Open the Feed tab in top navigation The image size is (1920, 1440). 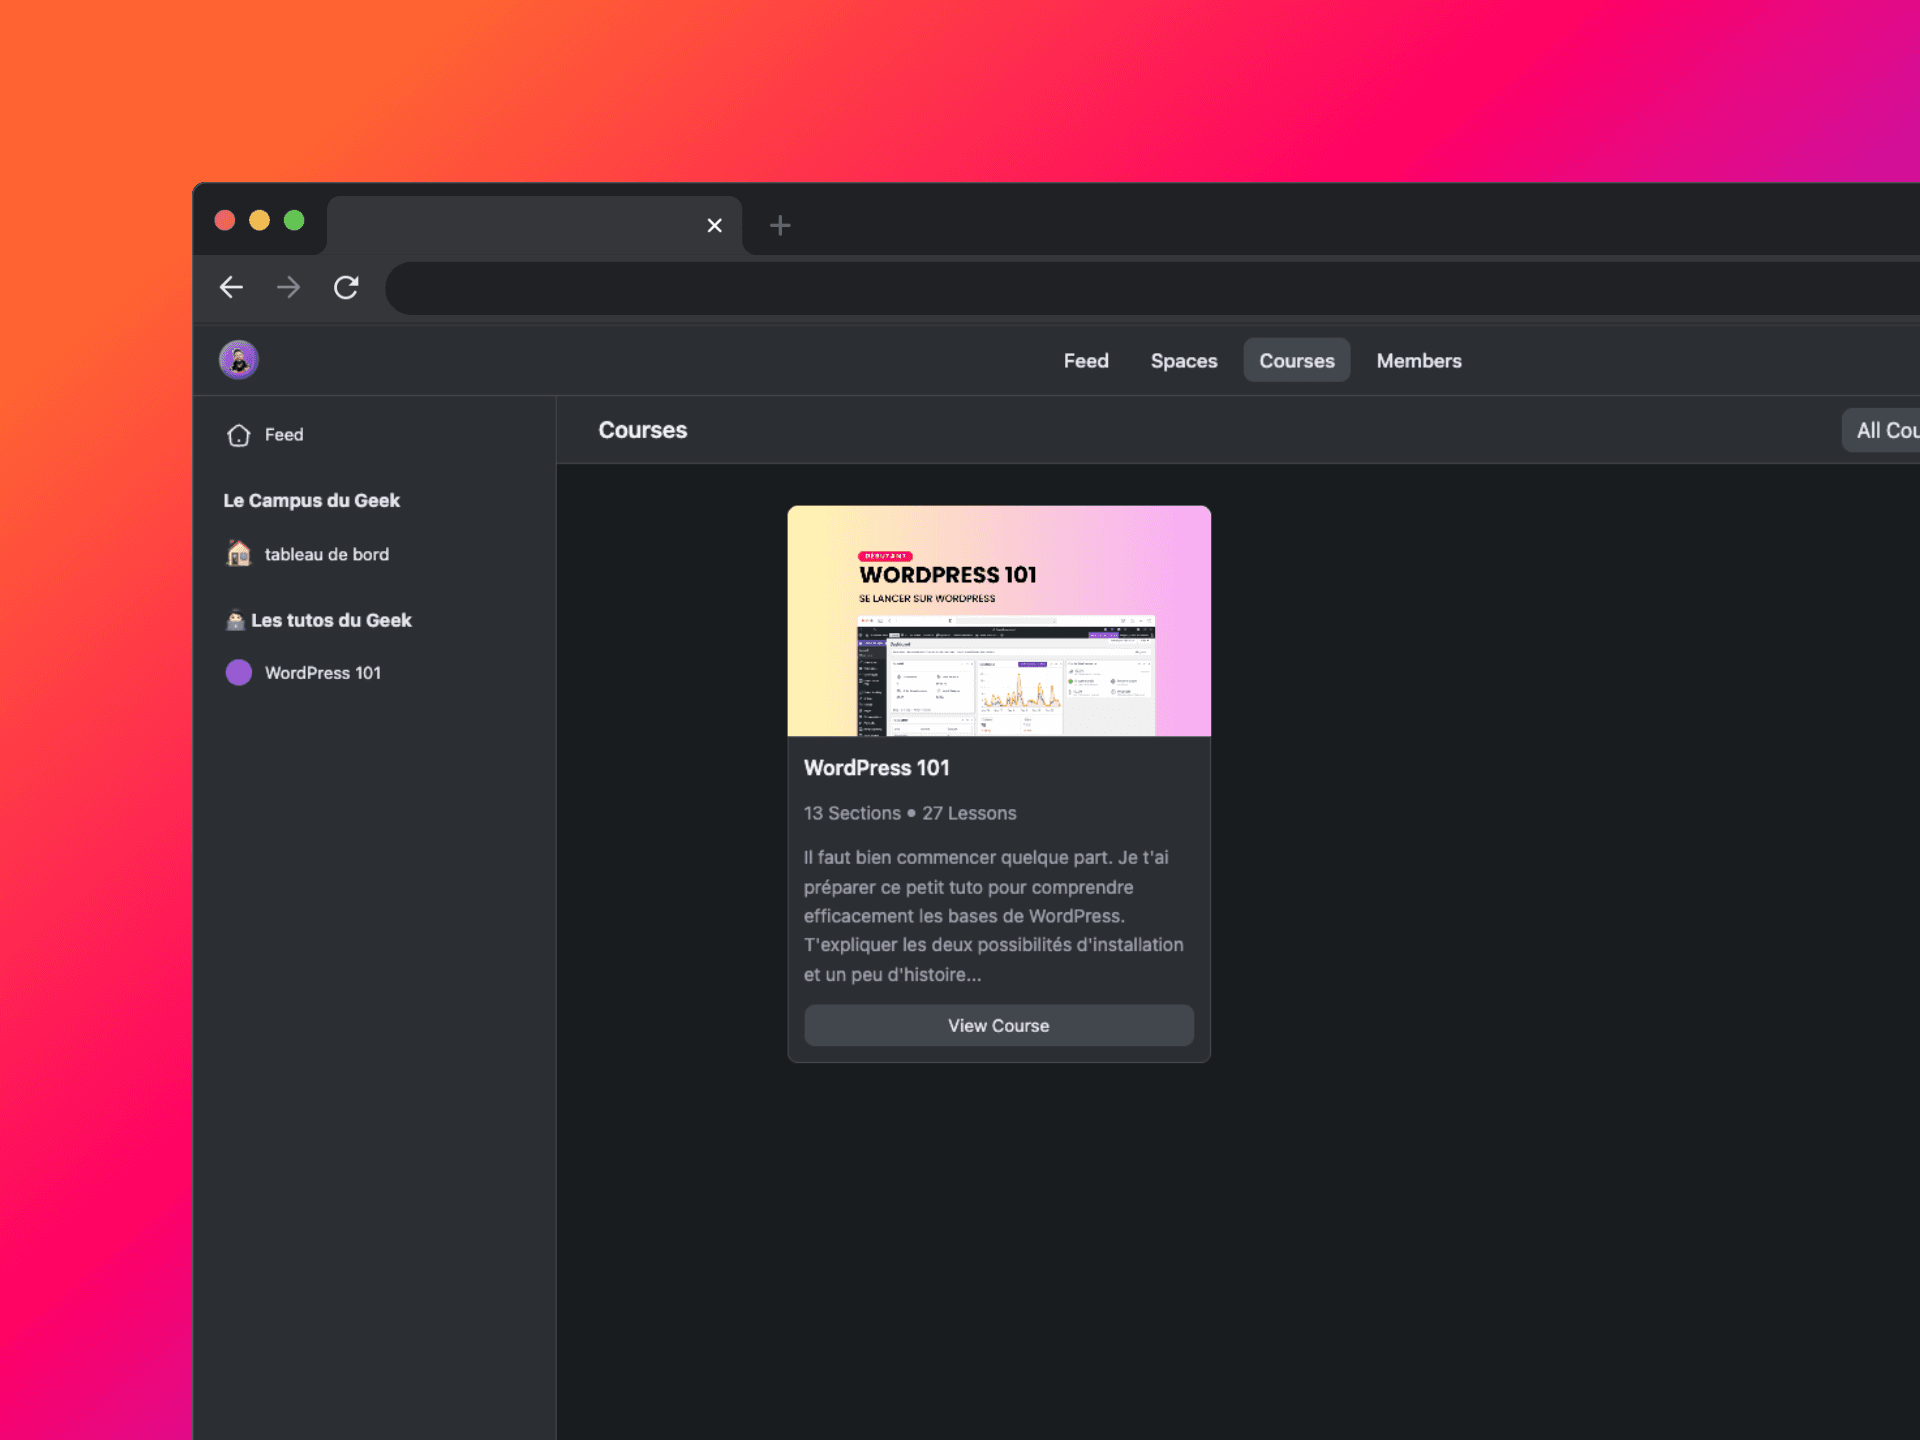1086,361
